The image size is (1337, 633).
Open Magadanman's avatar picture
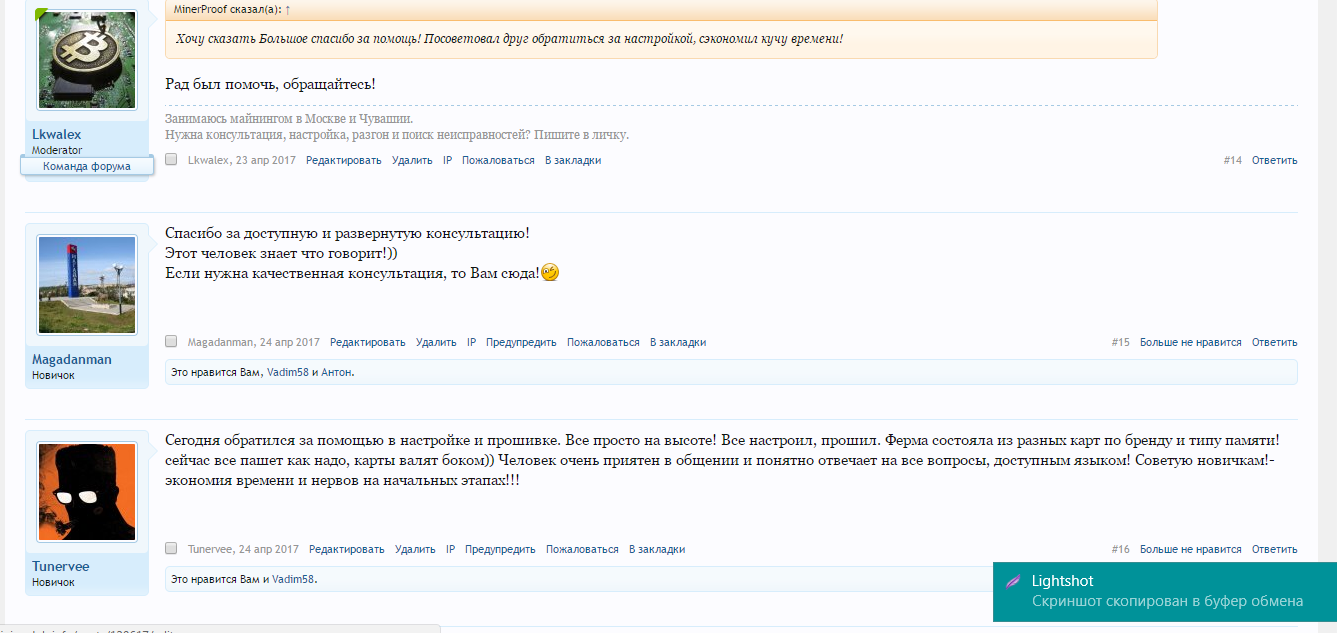pyautogui.click(x=86, y=285)
